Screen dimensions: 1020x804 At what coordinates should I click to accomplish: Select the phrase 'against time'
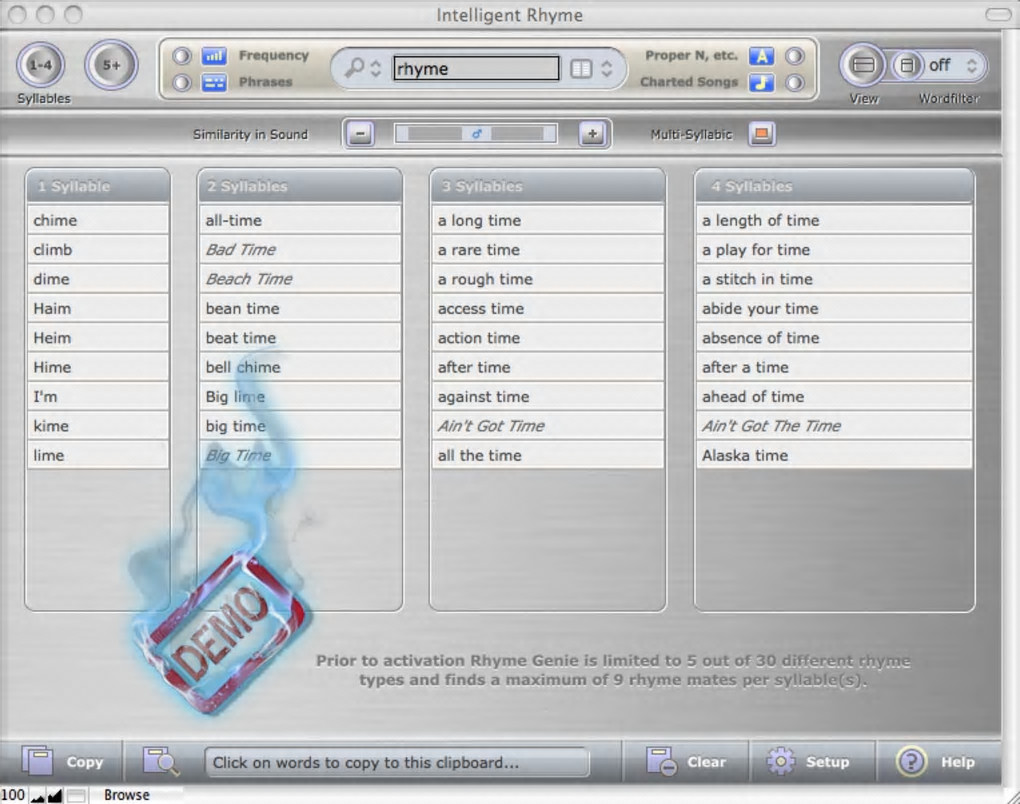(548, 396)
